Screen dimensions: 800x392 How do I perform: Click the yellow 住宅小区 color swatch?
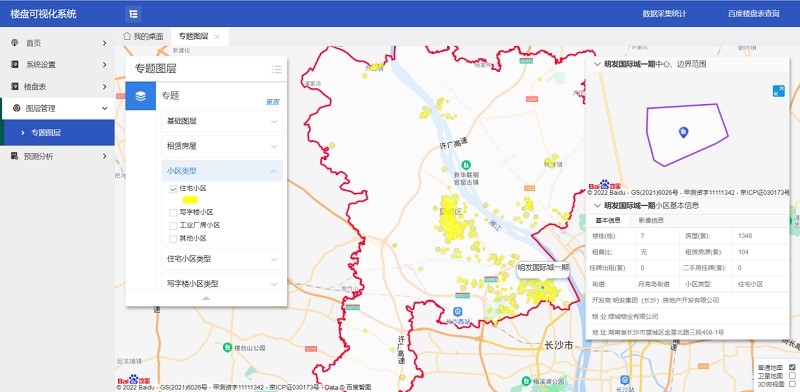190,200
